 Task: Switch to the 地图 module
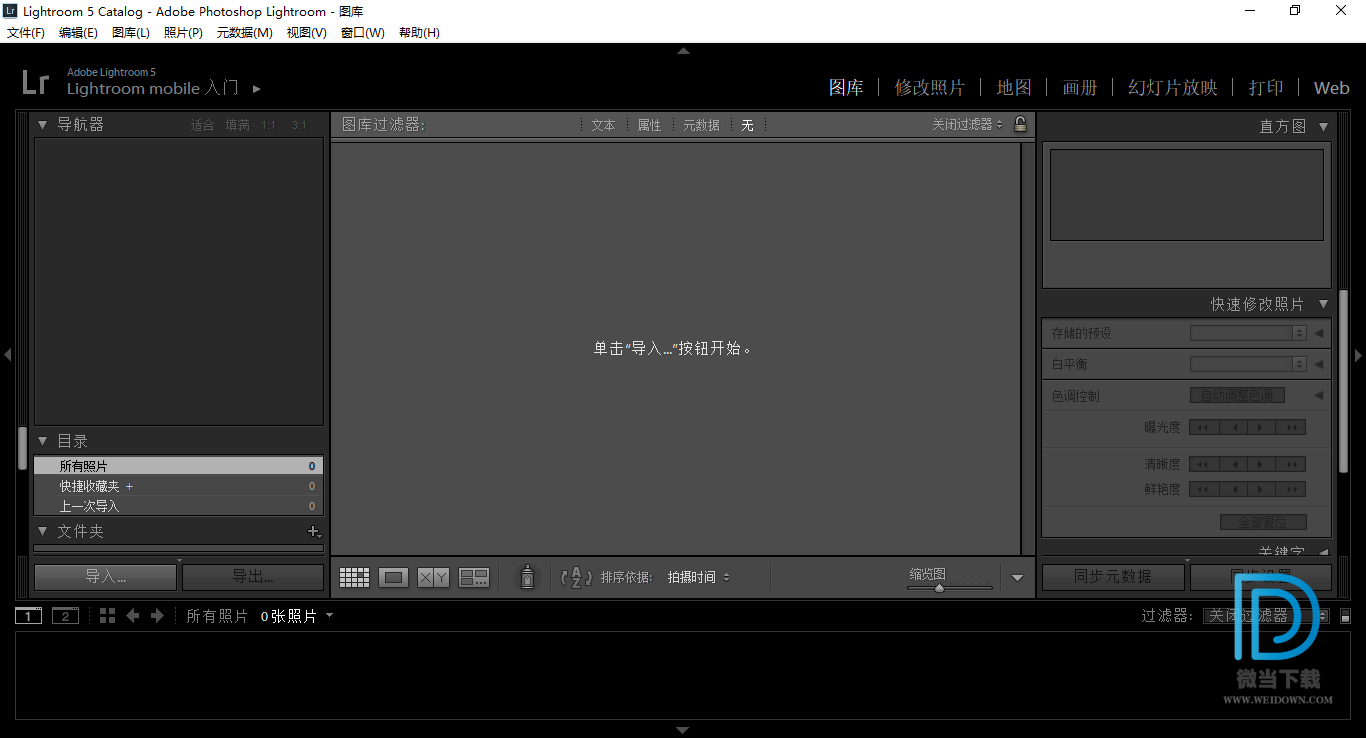tap(1014, 88)
